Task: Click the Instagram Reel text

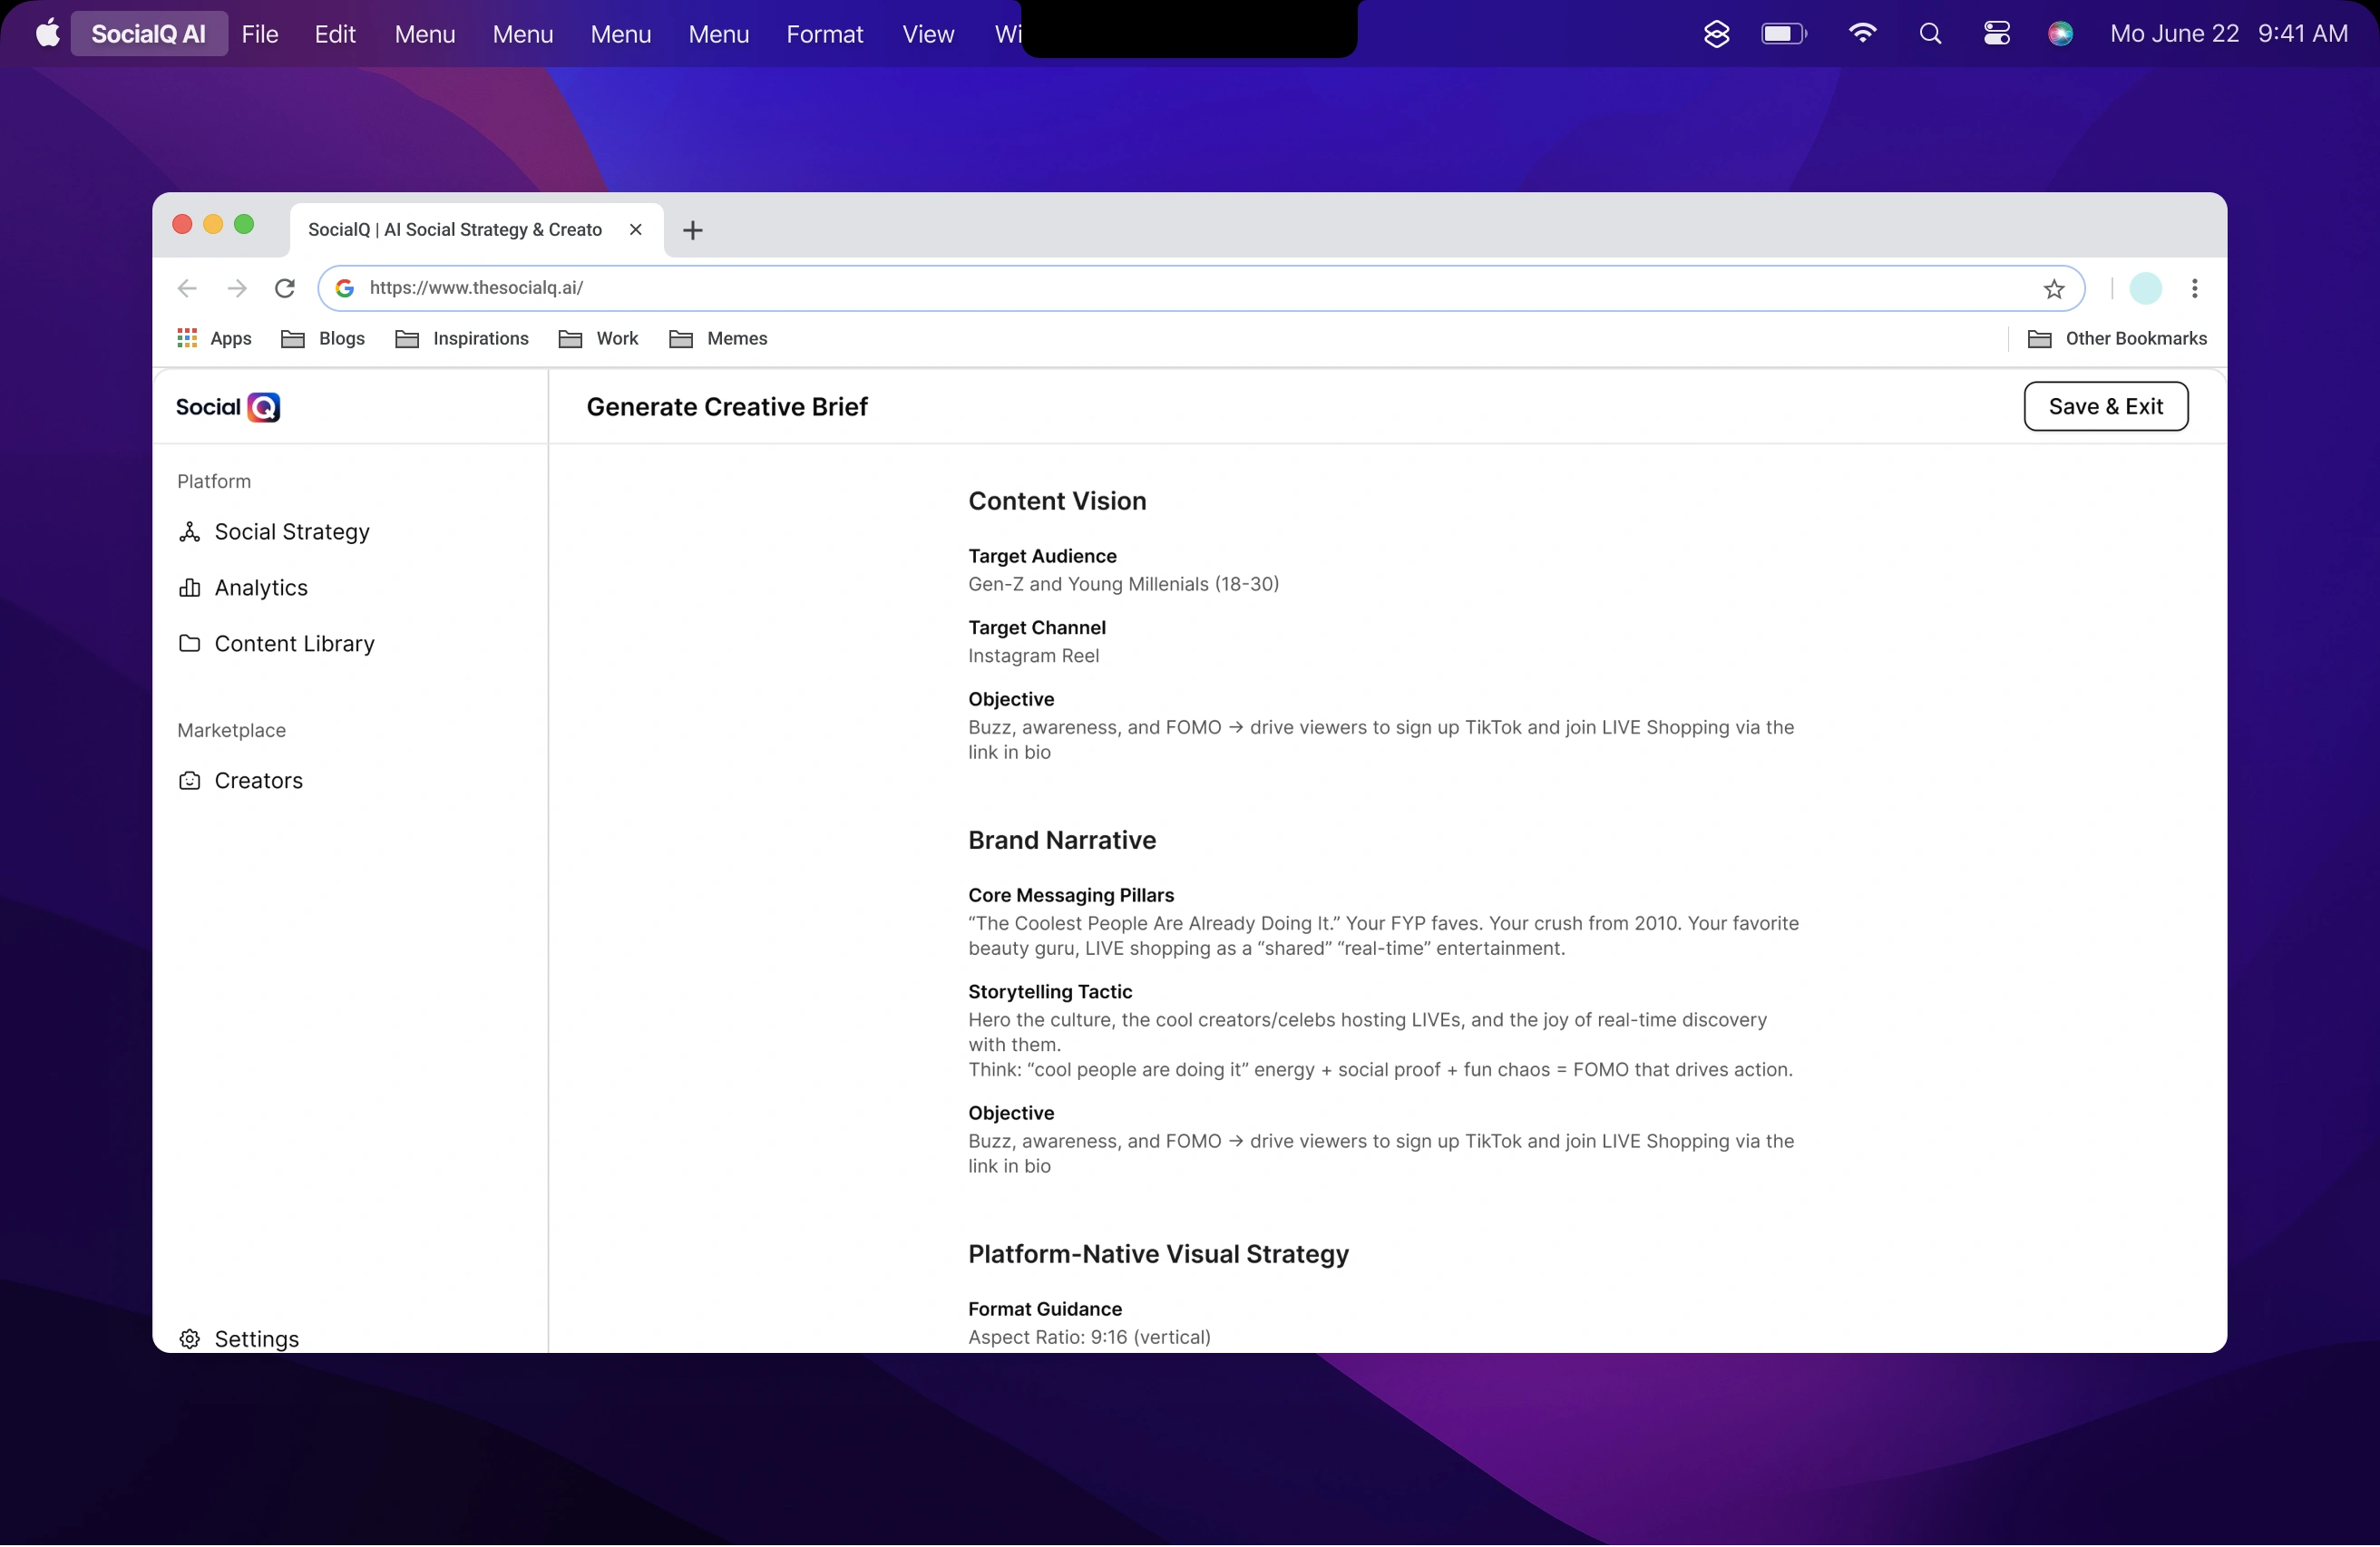Action: pos(1033,656)
